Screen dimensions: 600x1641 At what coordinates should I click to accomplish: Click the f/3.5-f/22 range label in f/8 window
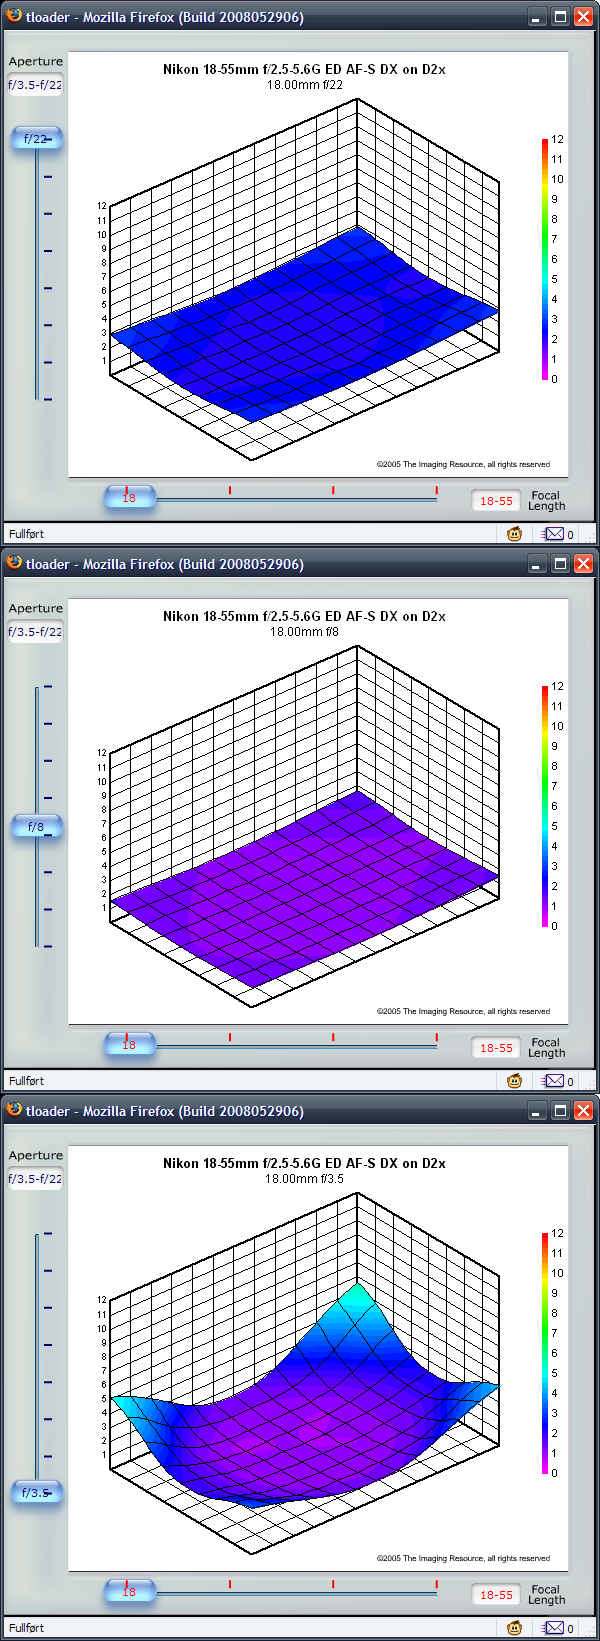[35, 632]
